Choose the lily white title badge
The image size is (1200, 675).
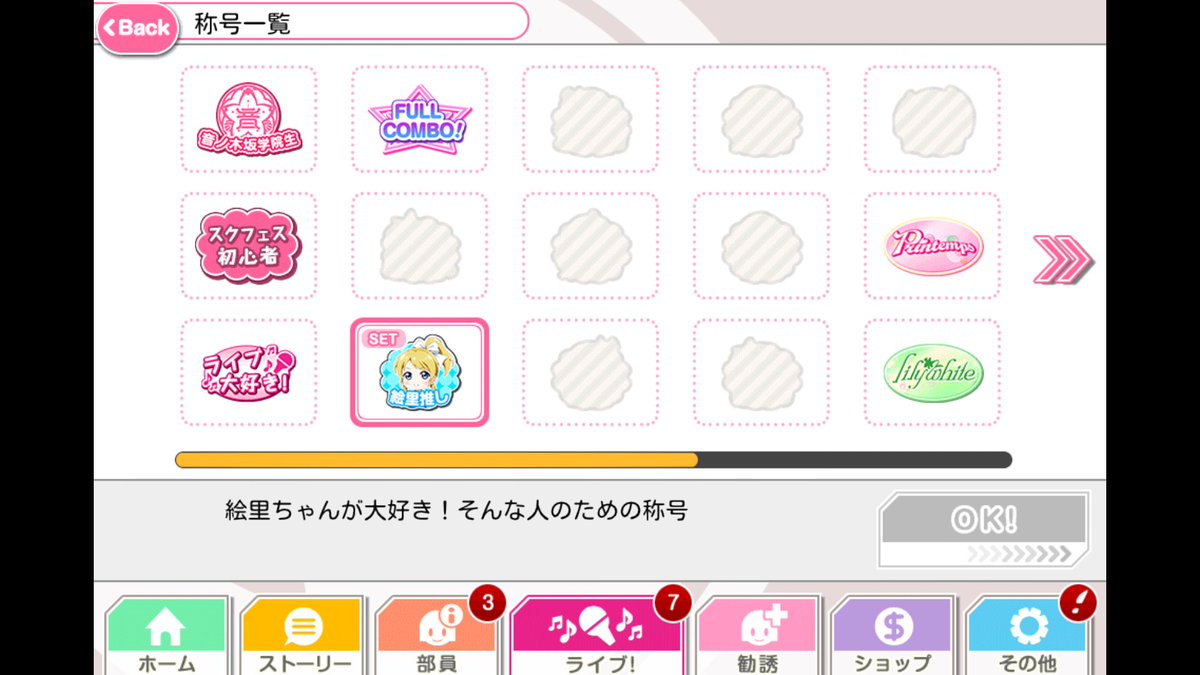(932, 372)
